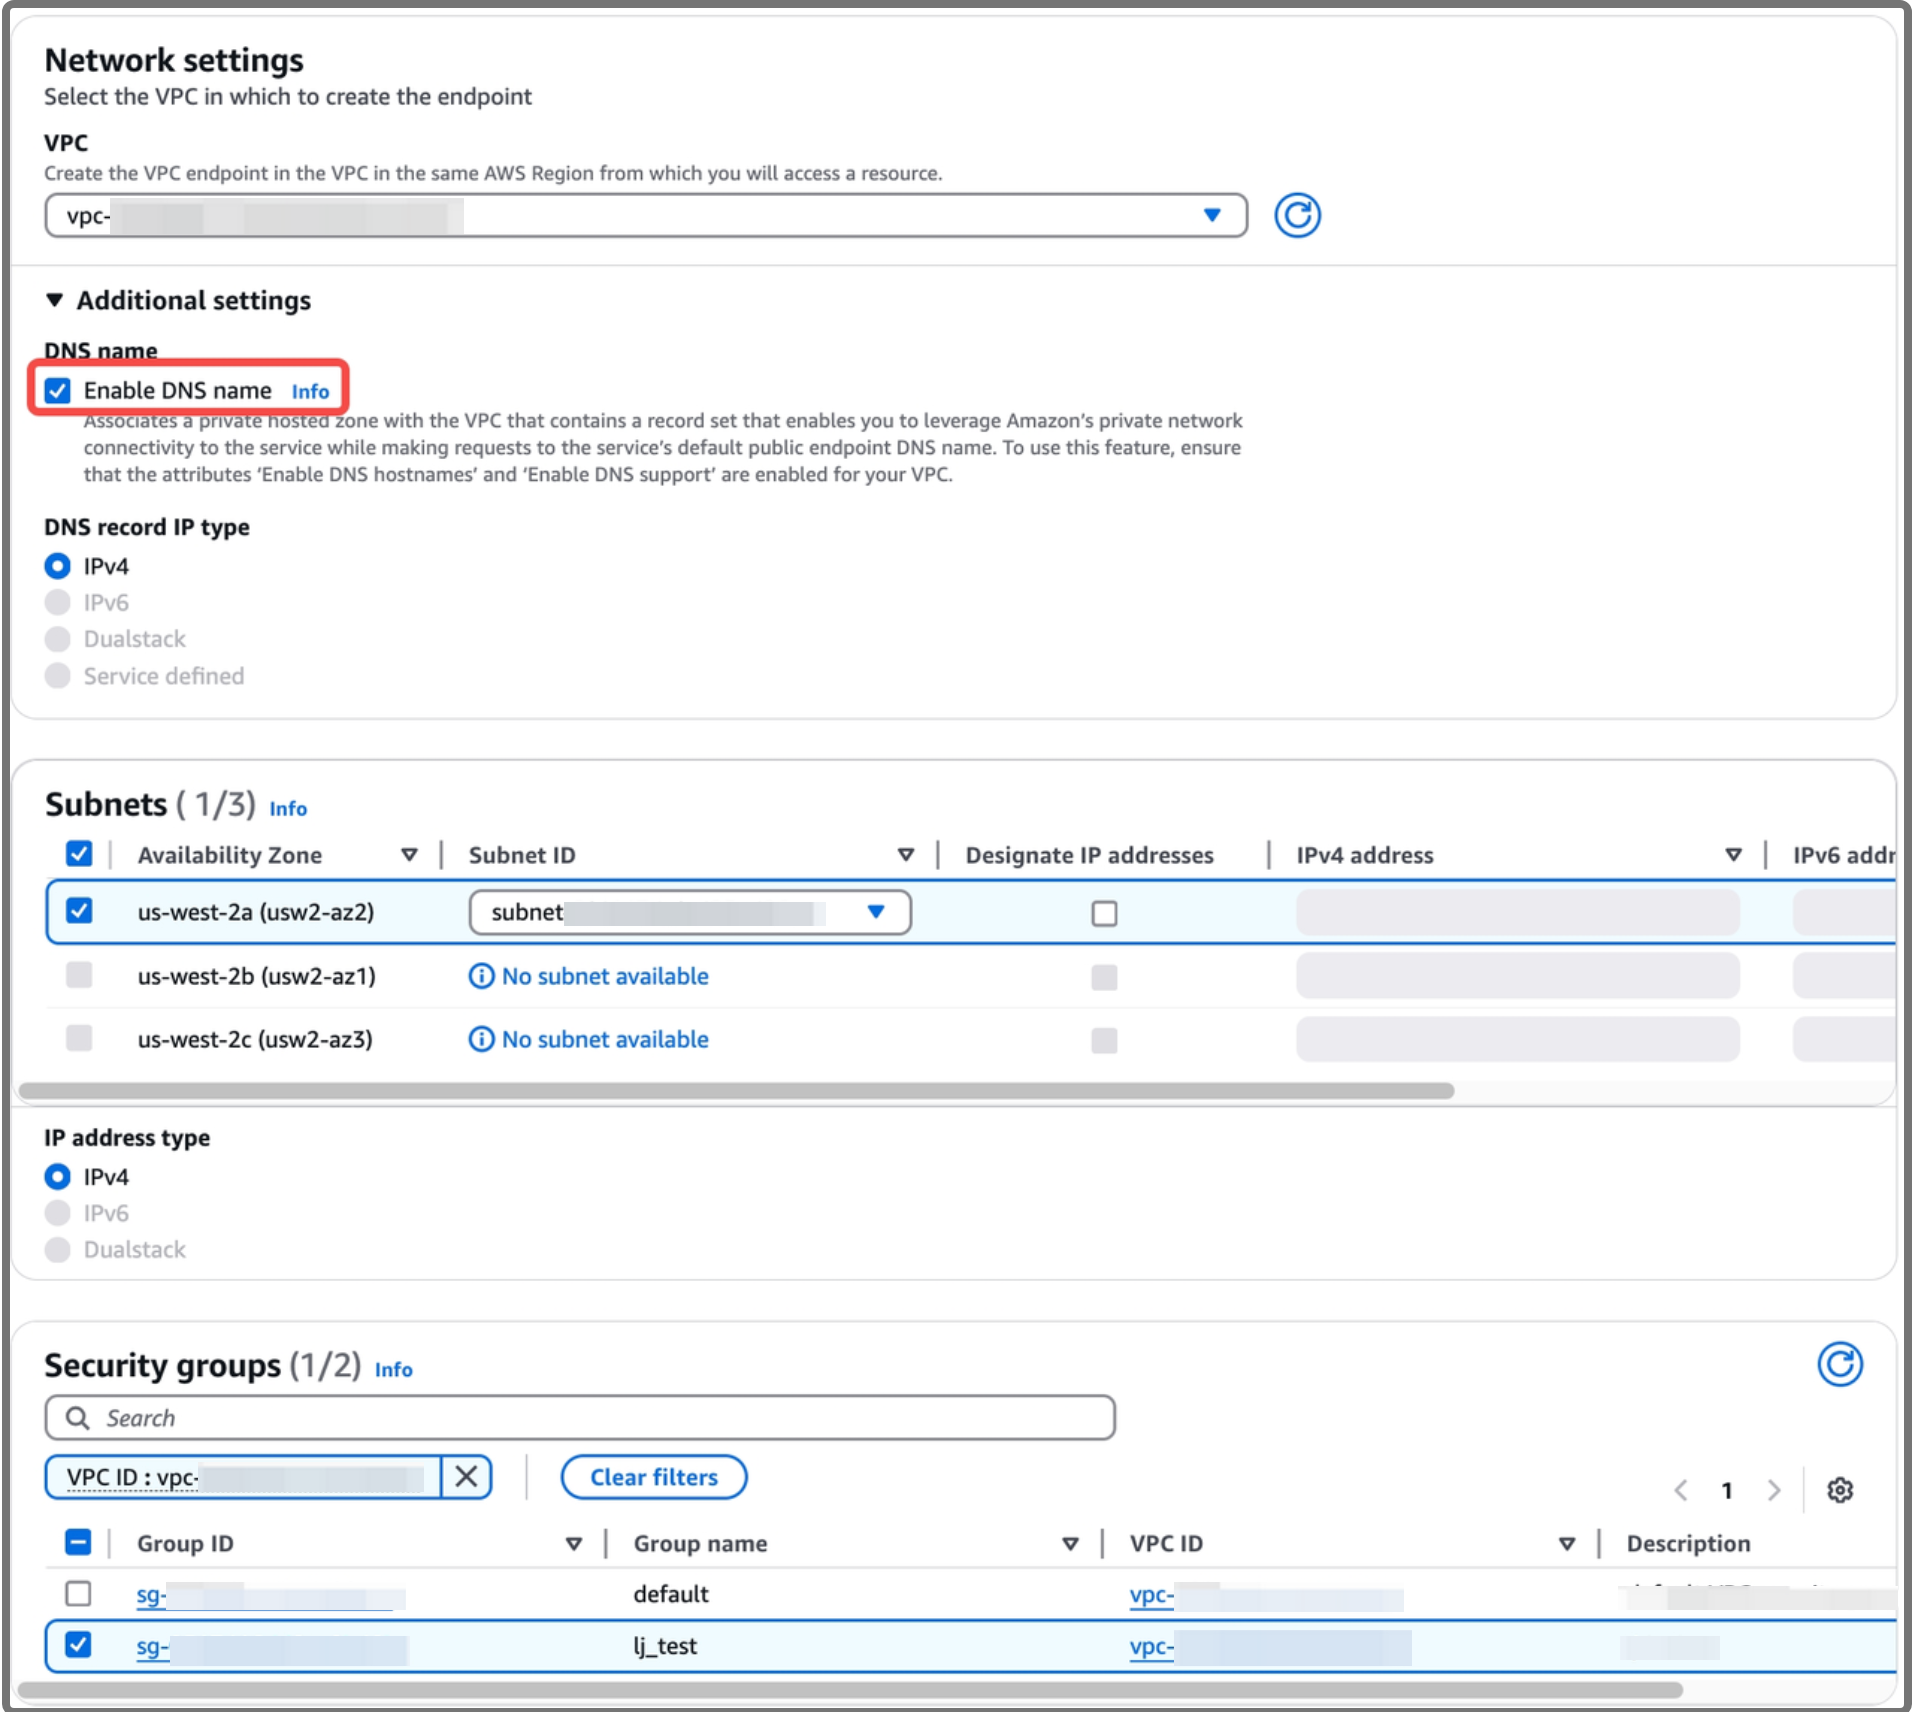Screen dimensions: 1912x1712
Task: Go to the previous security groups page
Action: tap(1681, 1490)
